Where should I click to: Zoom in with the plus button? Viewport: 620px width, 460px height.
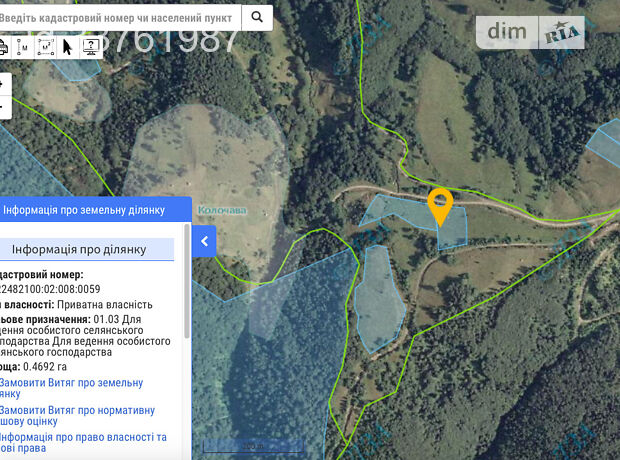[x=4, y=84]
